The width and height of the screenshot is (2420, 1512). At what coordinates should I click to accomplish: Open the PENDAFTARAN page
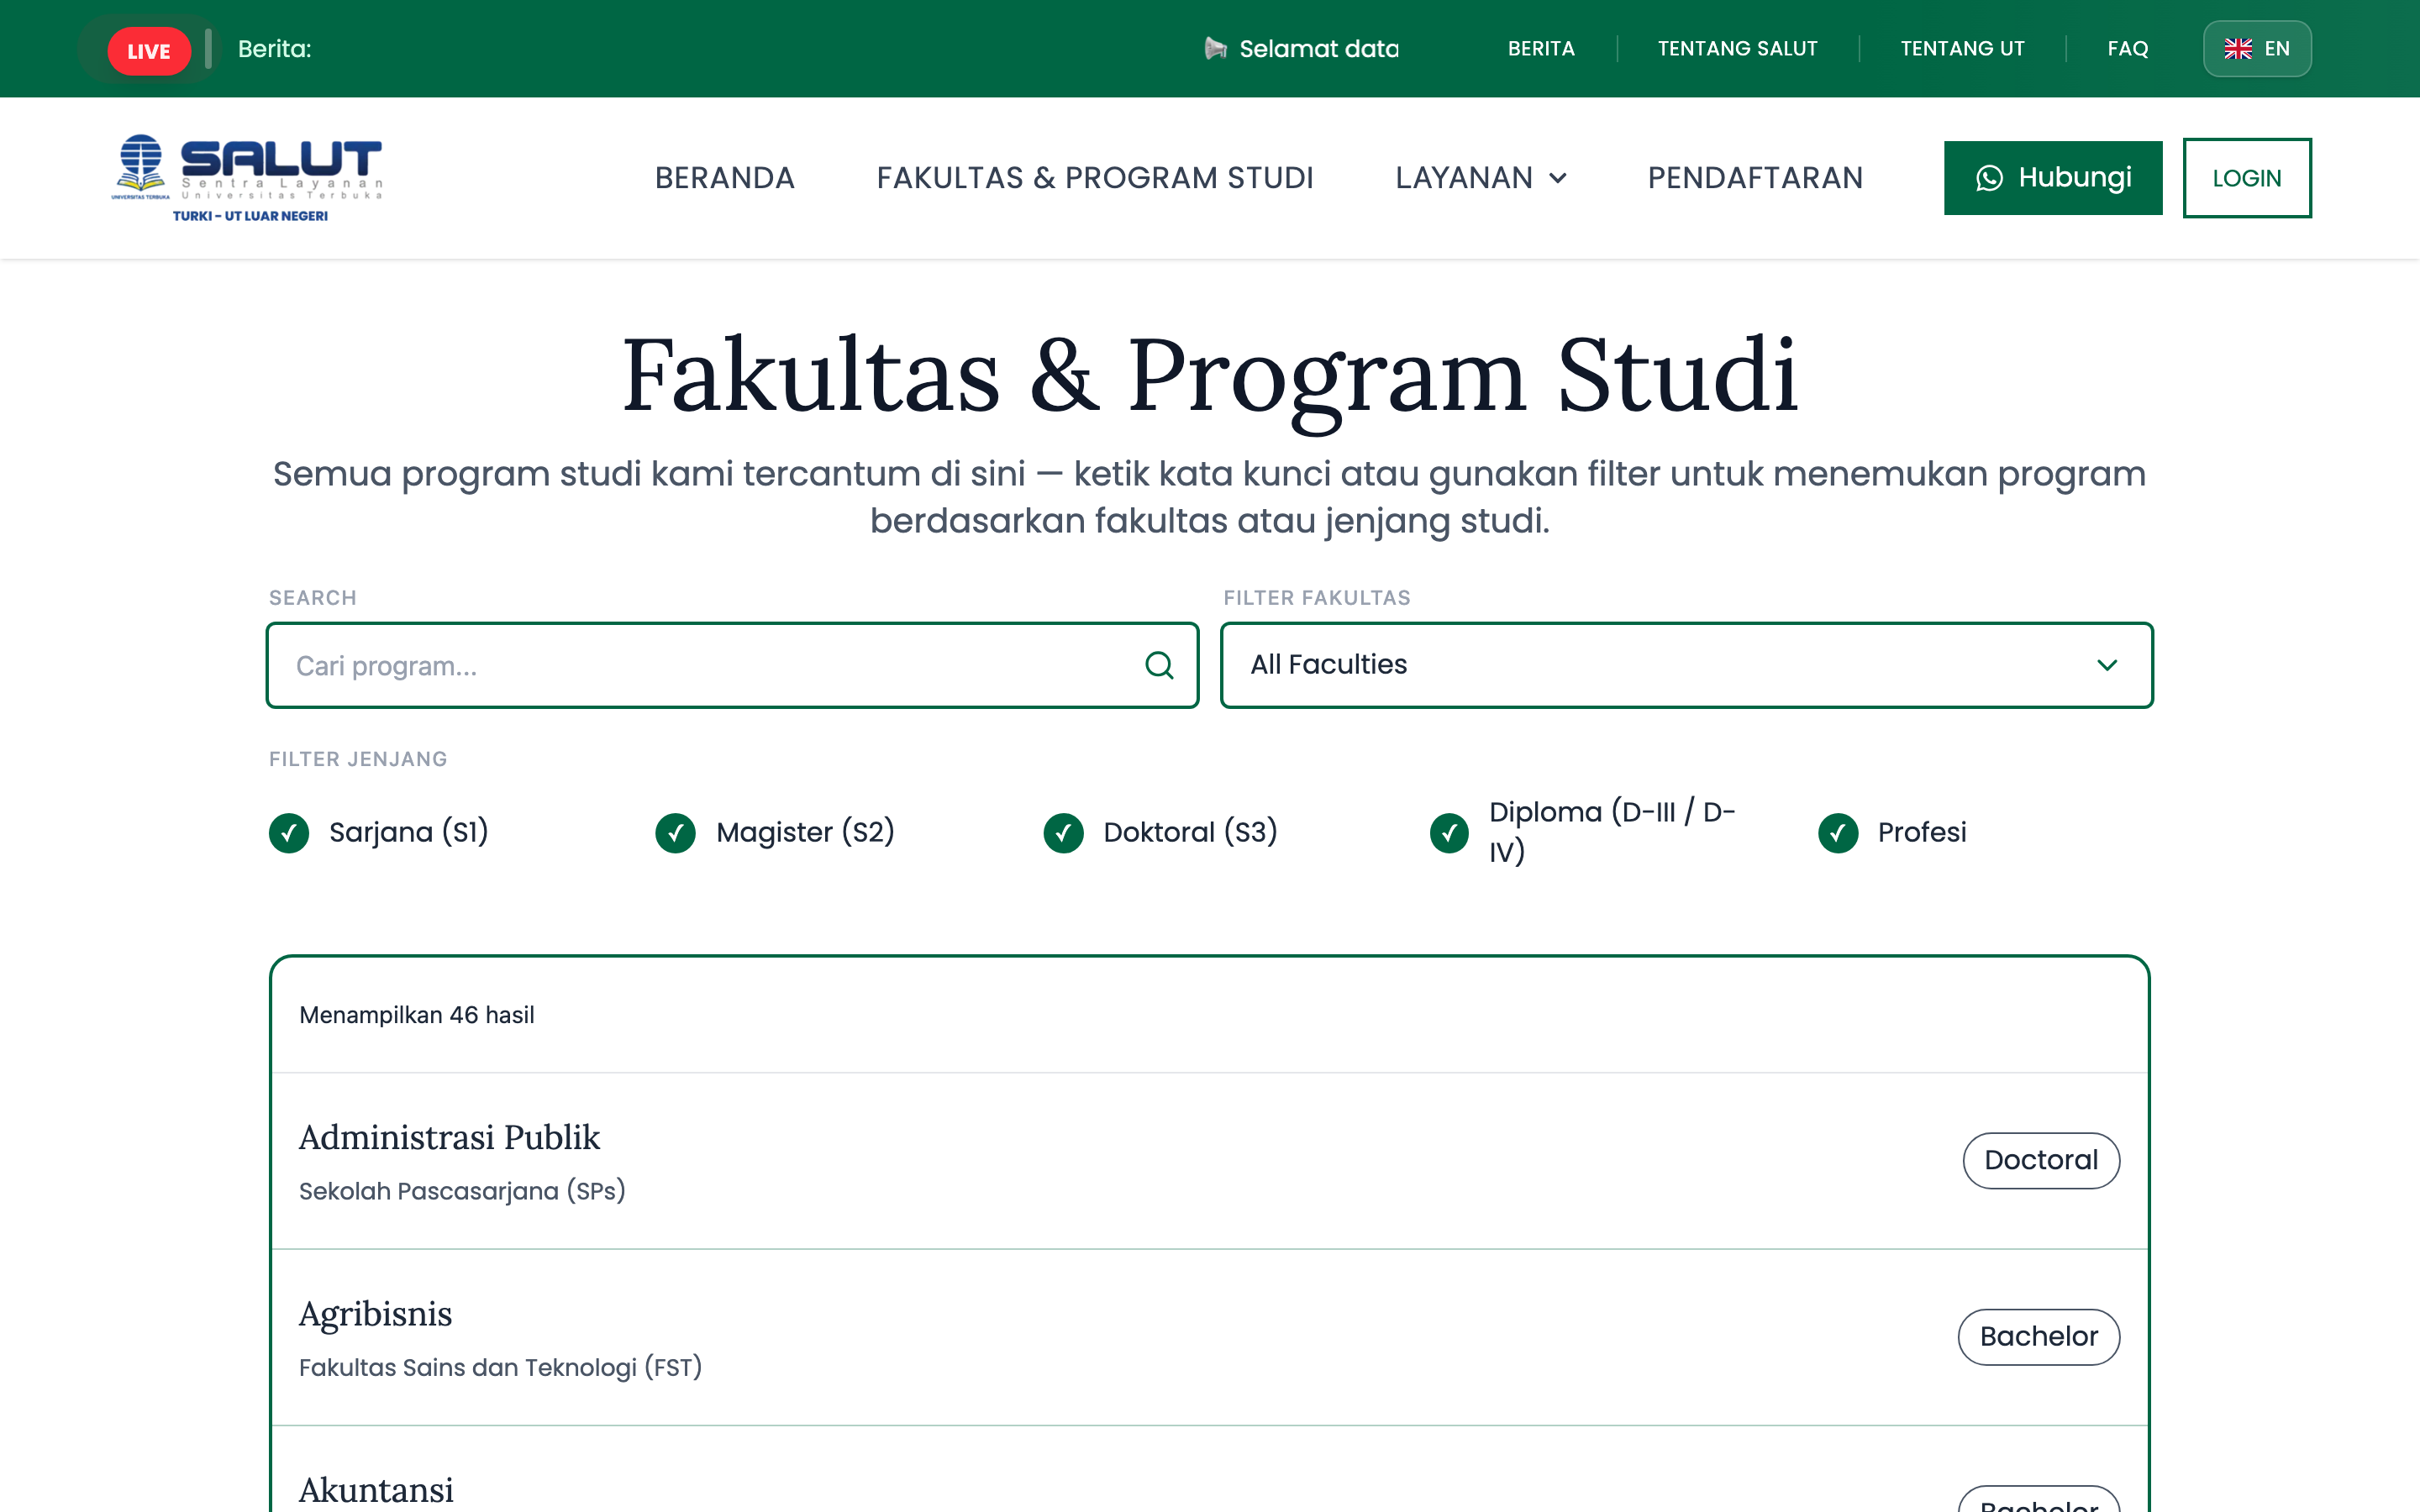[x=1755, y=178]
